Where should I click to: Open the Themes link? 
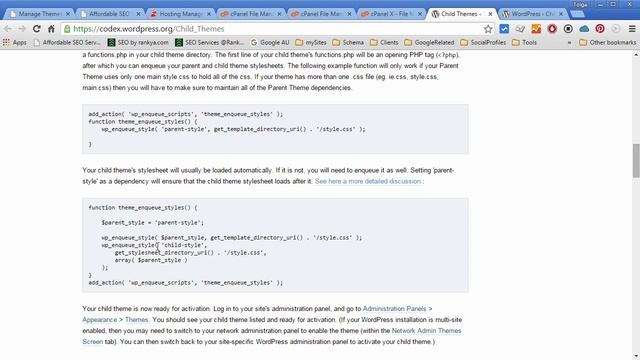(137, 320)
